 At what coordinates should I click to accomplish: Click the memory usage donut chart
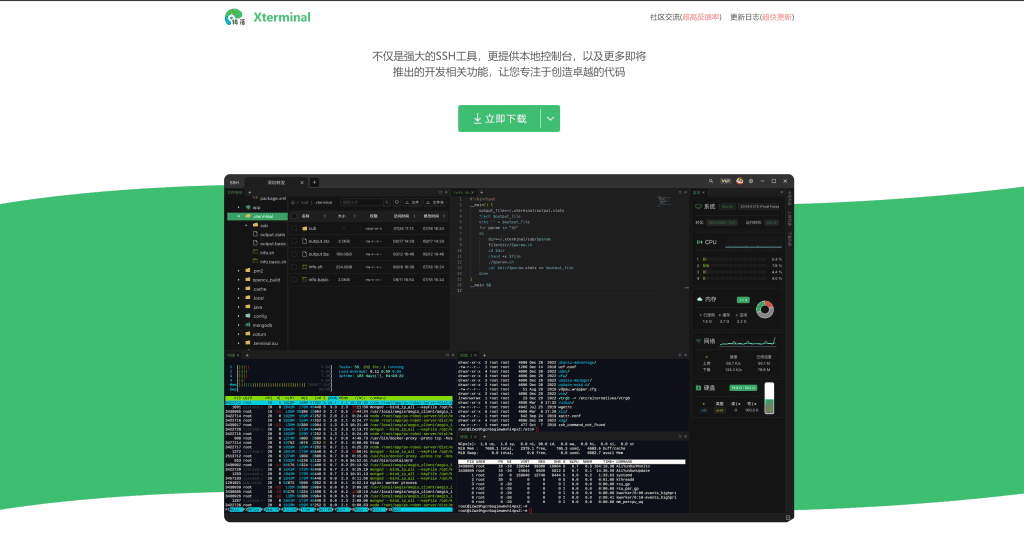[765, 309]
